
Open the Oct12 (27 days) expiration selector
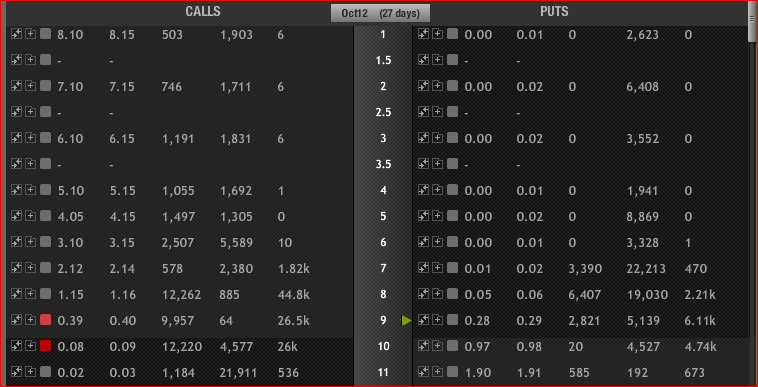380,13
